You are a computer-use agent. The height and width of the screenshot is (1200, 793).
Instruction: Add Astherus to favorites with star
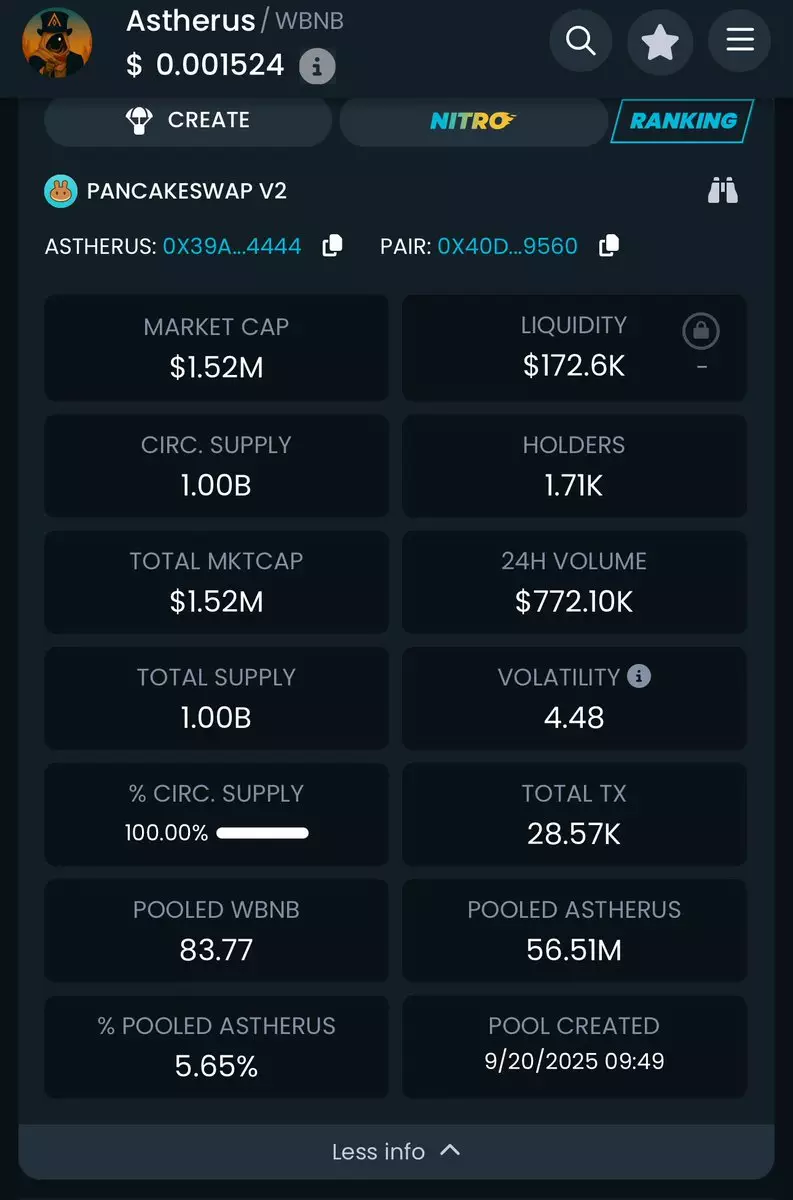[x=660, y=41]
